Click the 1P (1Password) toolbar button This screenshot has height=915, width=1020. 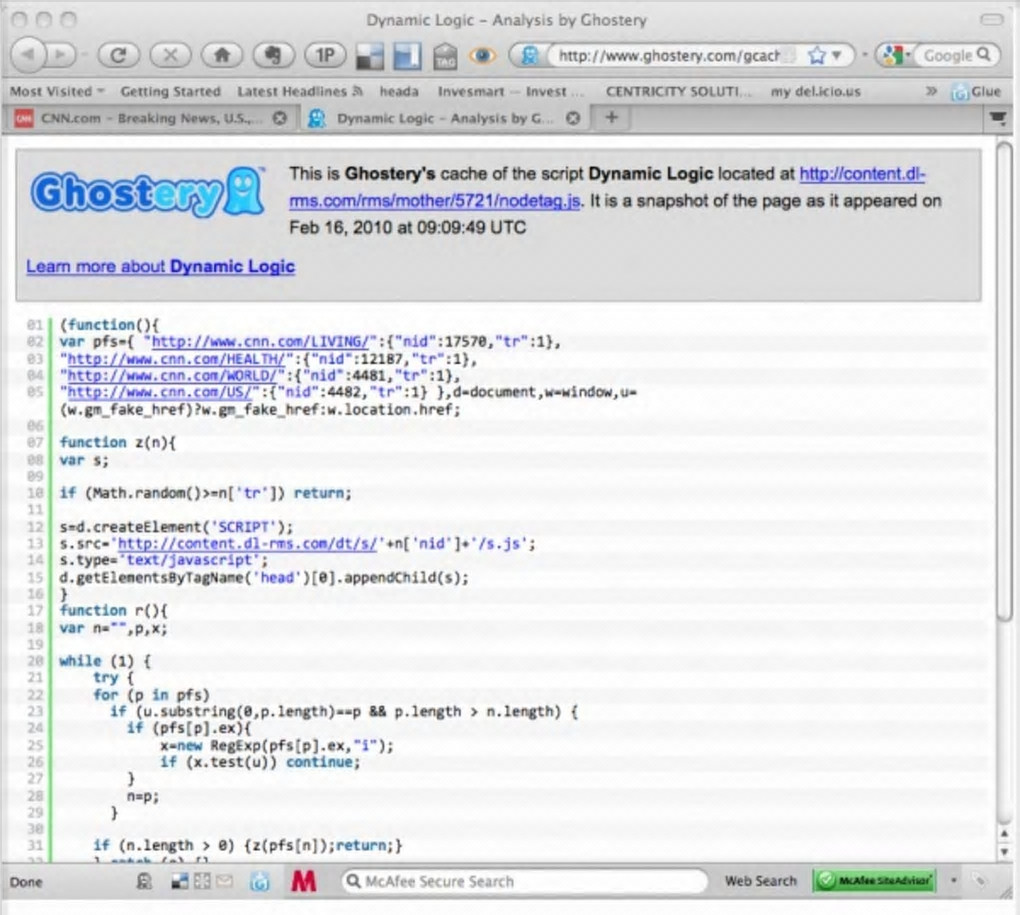(325, 55)
